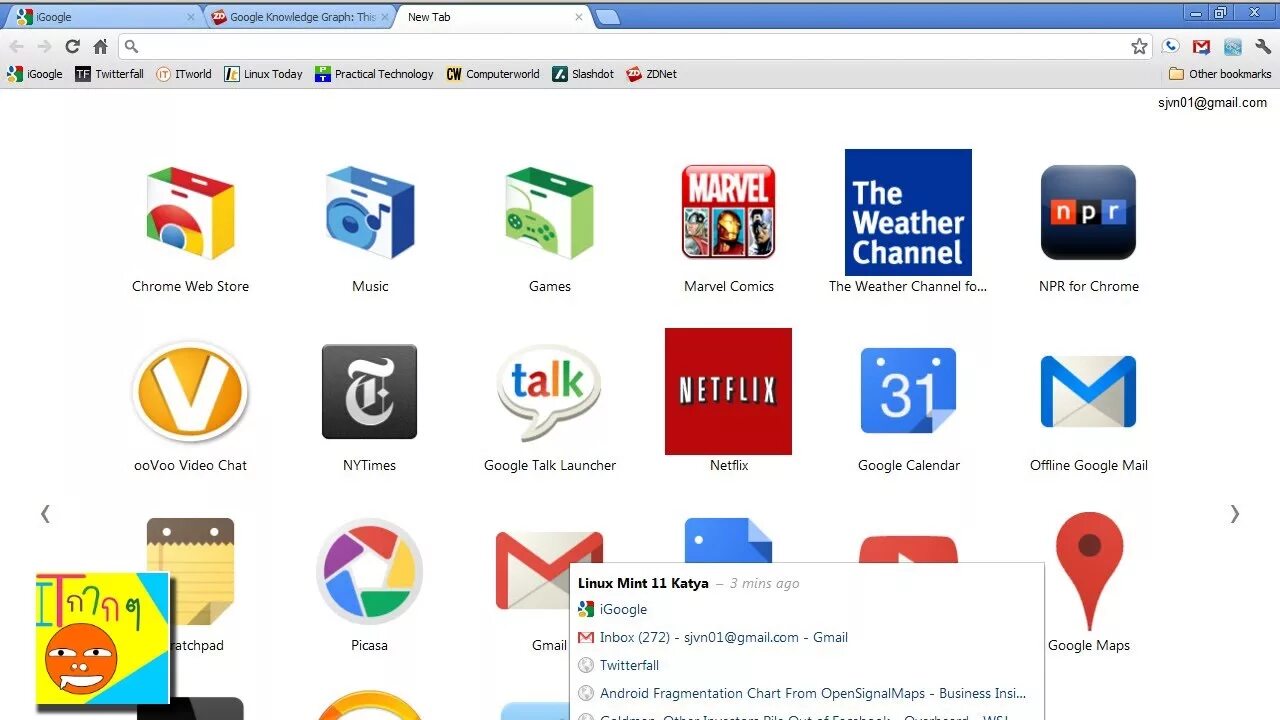Open the Google Calendar app
Image resolution: width=1280 pixels, height=720 pixels.
(908, 391)
